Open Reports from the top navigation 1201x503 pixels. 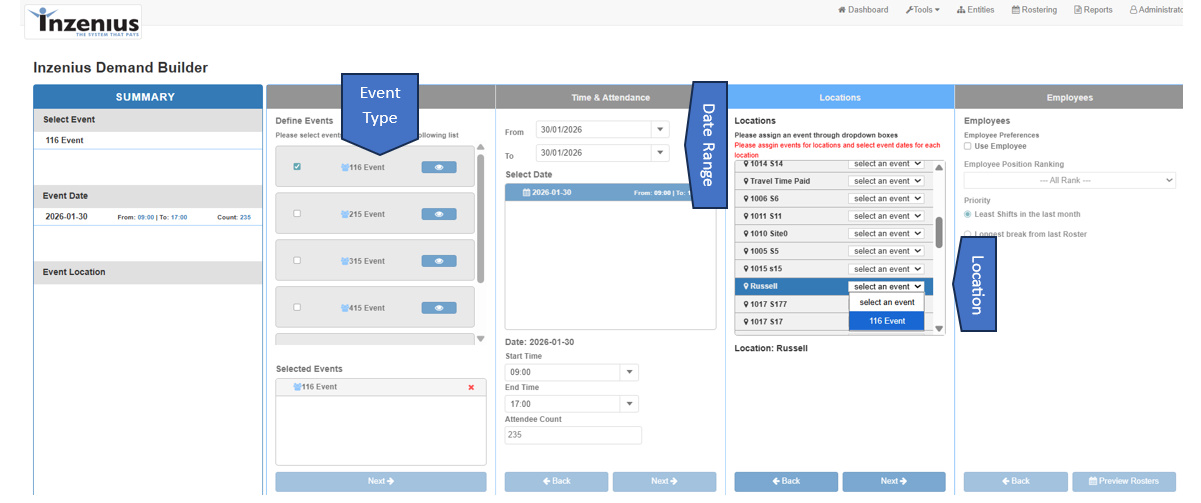click(1093, 10)
